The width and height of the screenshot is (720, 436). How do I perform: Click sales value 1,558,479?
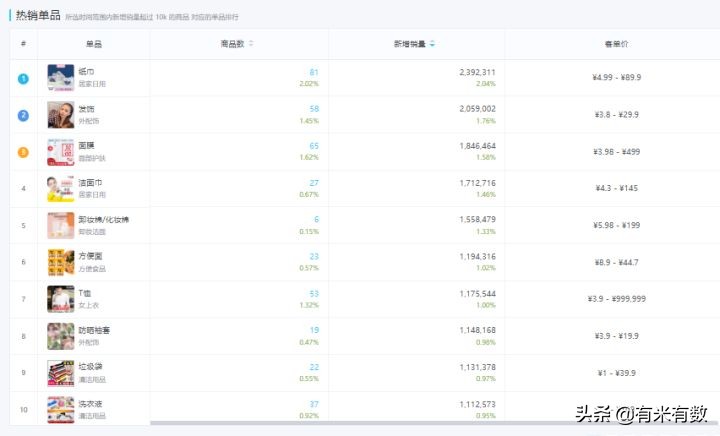(x=478, y=219)
